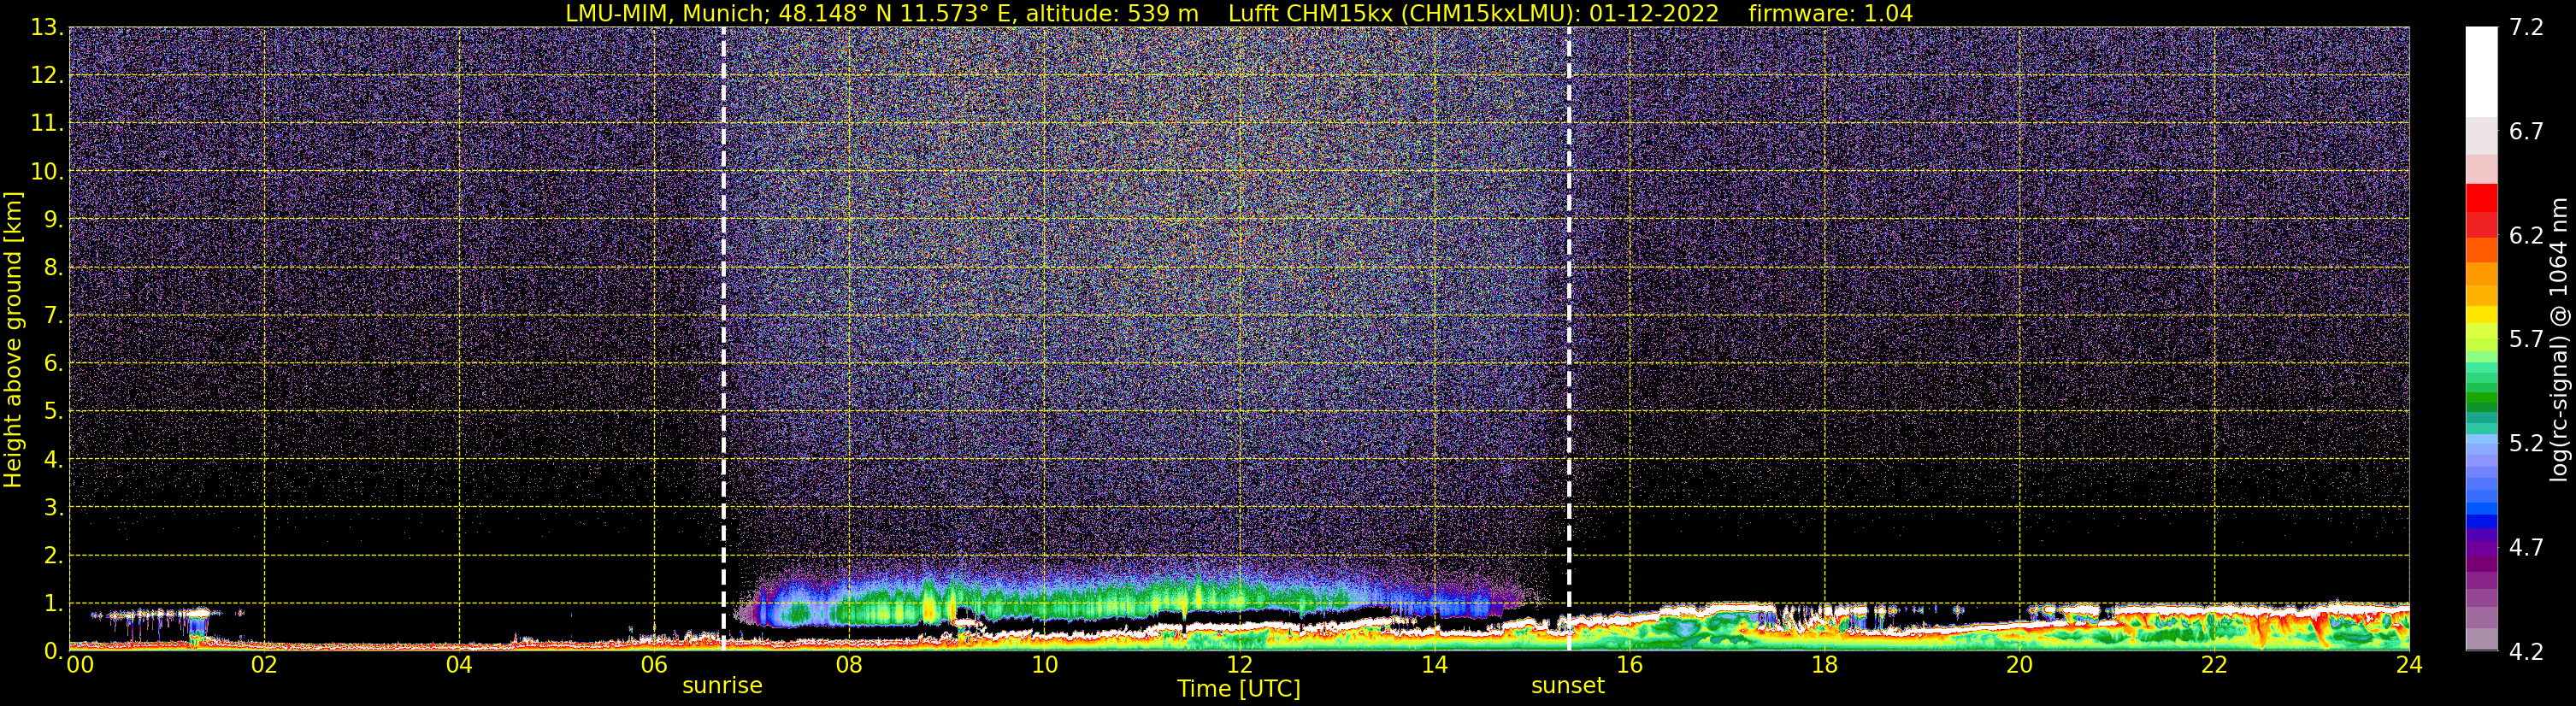
Task: Click the colorbar tick label '6.7'
Action: coord(2526,132)
